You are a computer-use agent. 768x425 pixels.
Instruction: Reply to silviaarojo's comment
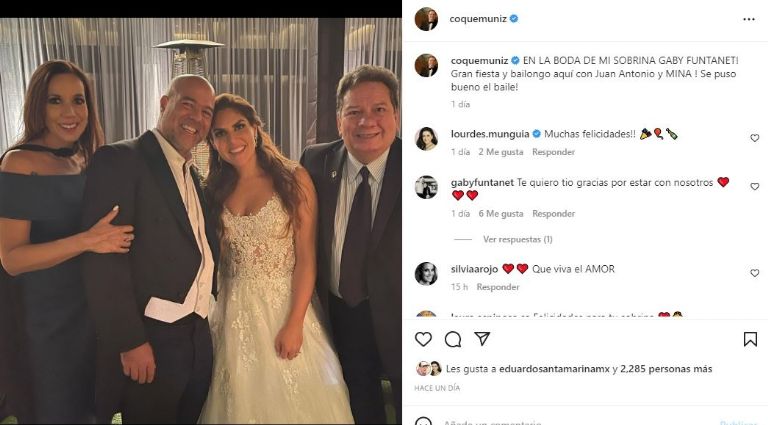pyautogui.click(x=498, y=287)
